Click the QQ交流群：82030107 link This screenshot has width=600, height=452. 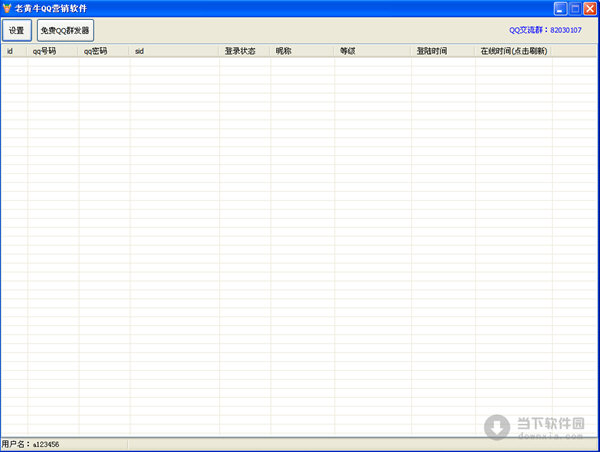tap(545, 30)
